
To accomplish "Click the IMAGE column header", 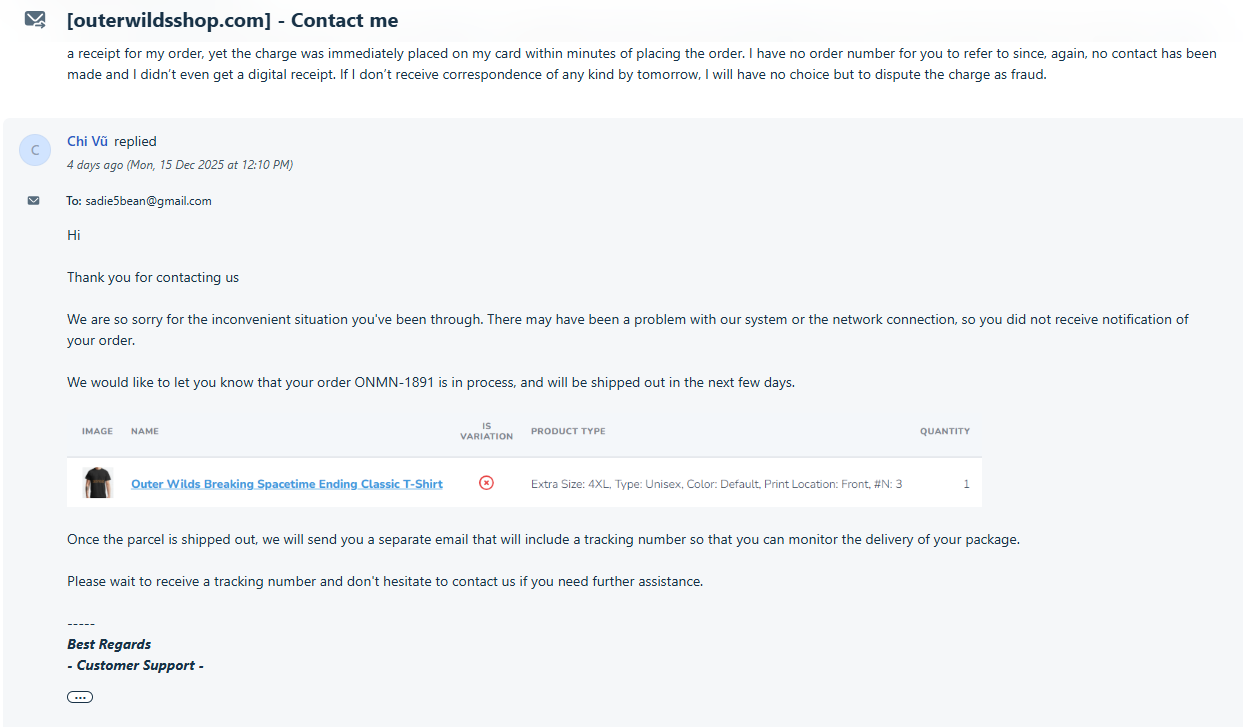I will (x=97, y=431).
